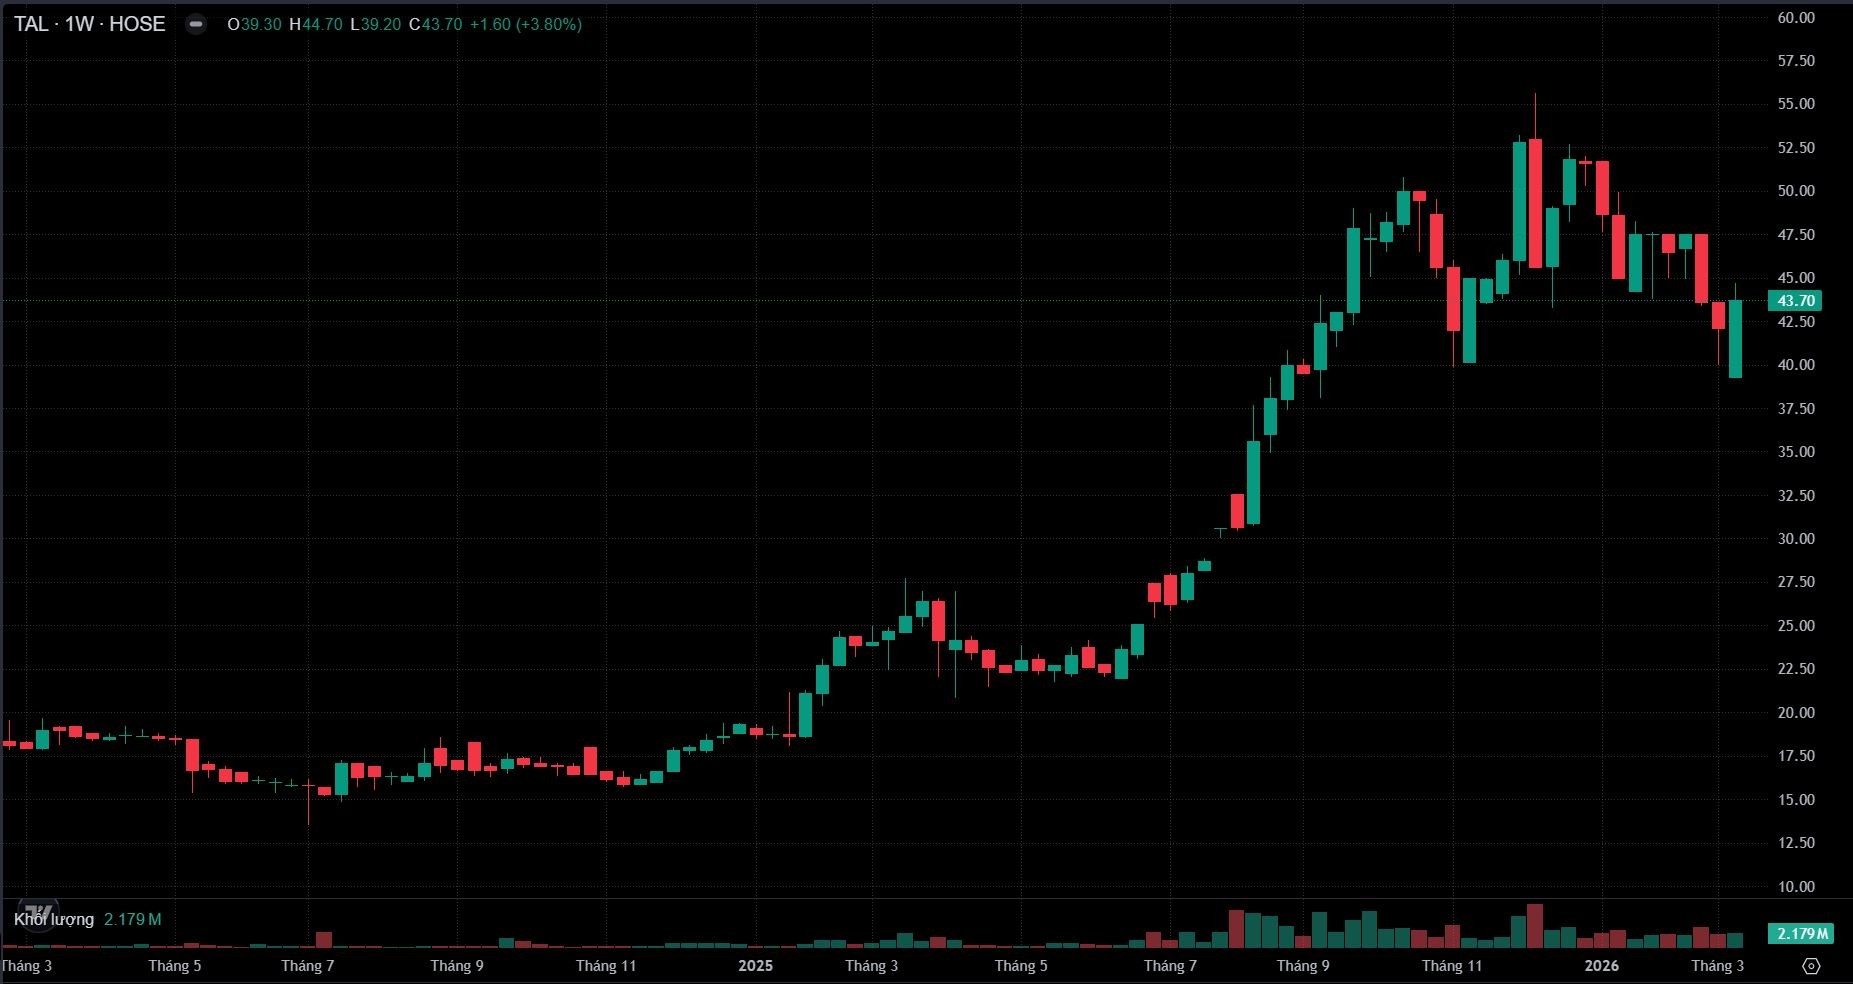Collapse legend with the round minus button

pyautogui.click(x=196, y=24)
